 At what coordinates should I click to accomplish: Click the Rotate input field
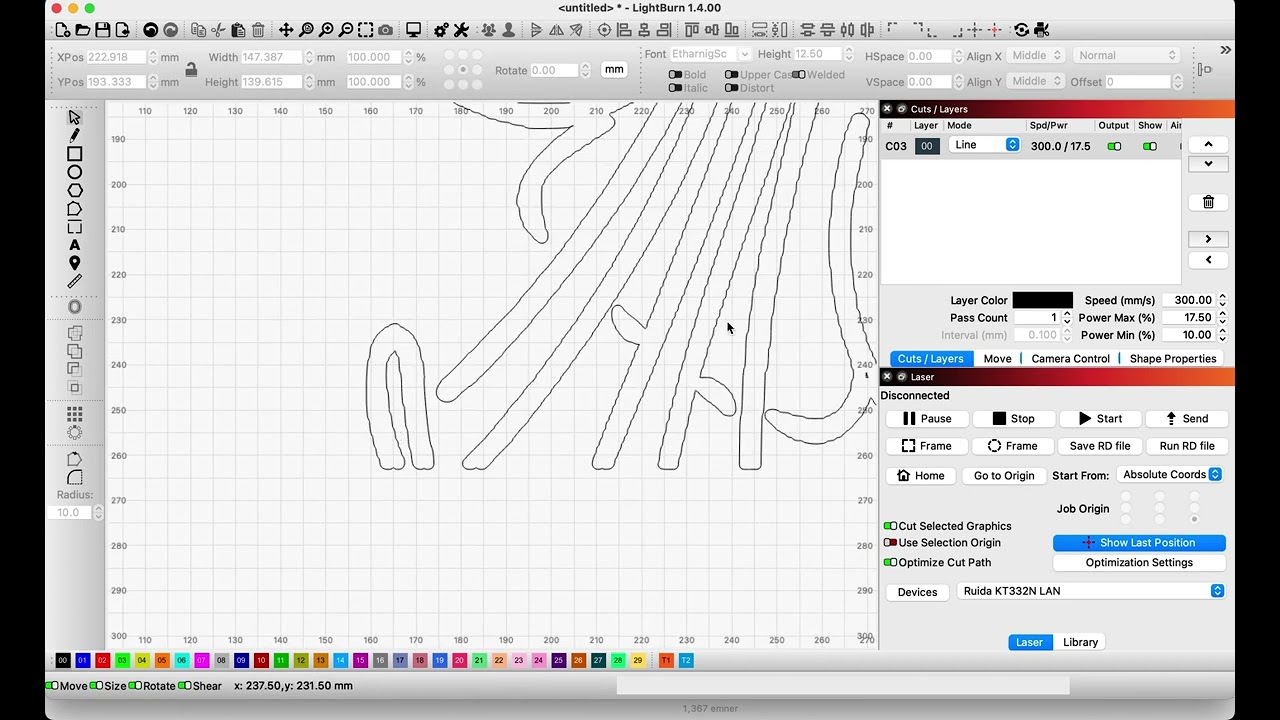[x=555, y=70]
